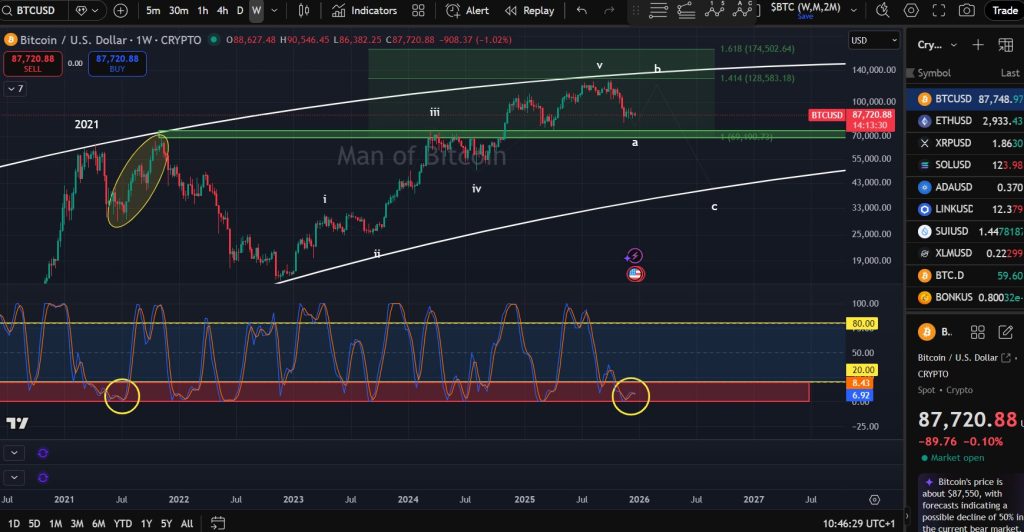The image size is (1024, 532).
Task: Expand the first collapsed indicator pane
Action: click(x=14, y=452)
